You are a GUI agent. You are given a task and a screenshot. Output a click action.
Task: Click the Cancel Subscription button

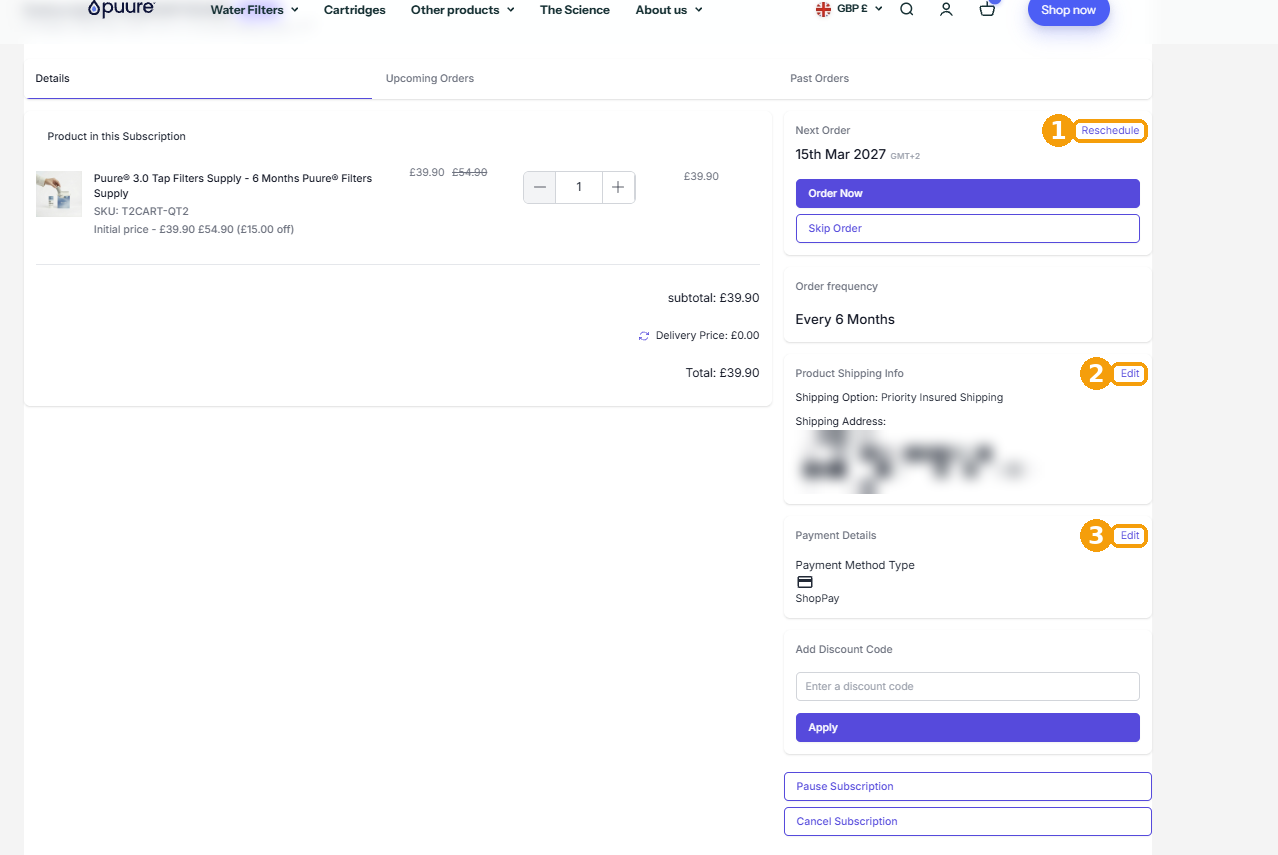[968, 821]
